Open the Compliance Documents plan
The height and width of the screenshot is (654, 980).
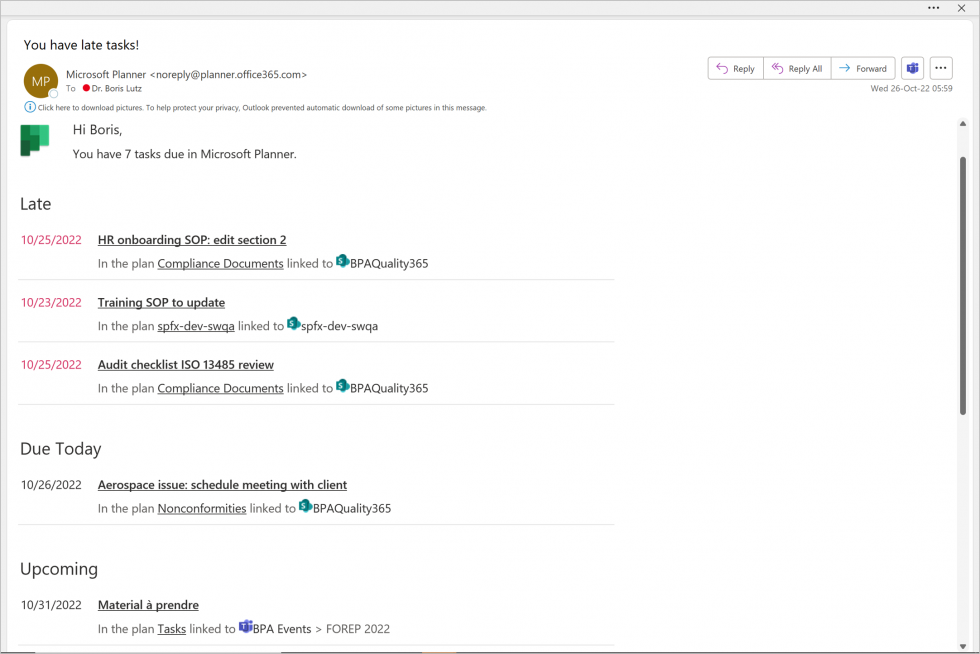click(220, 263)
